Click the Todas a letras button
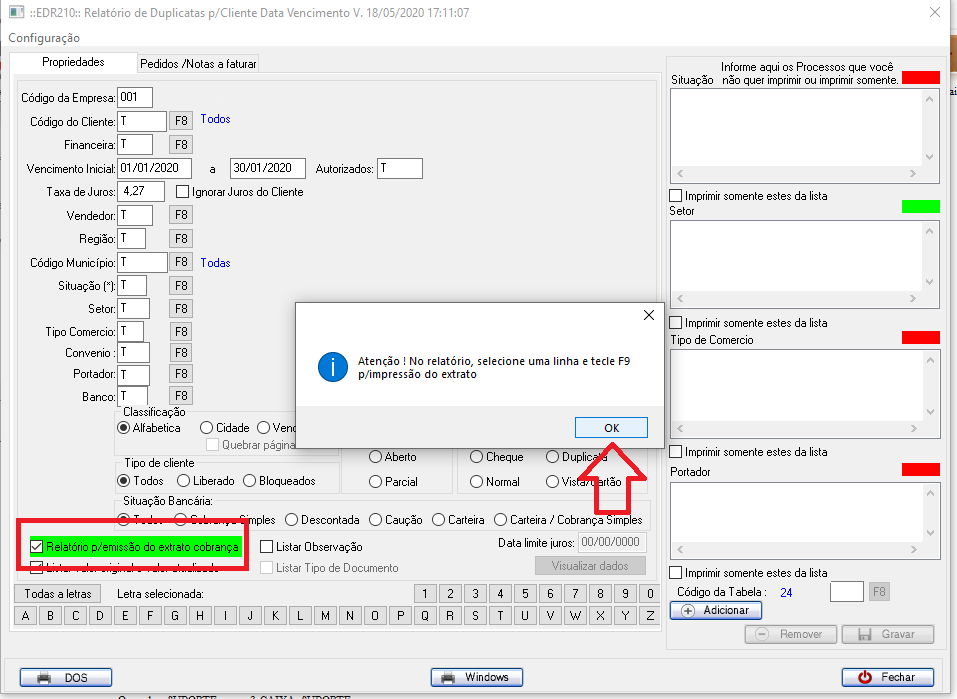The height and width of the screenshot is (699, 957). 57,594
